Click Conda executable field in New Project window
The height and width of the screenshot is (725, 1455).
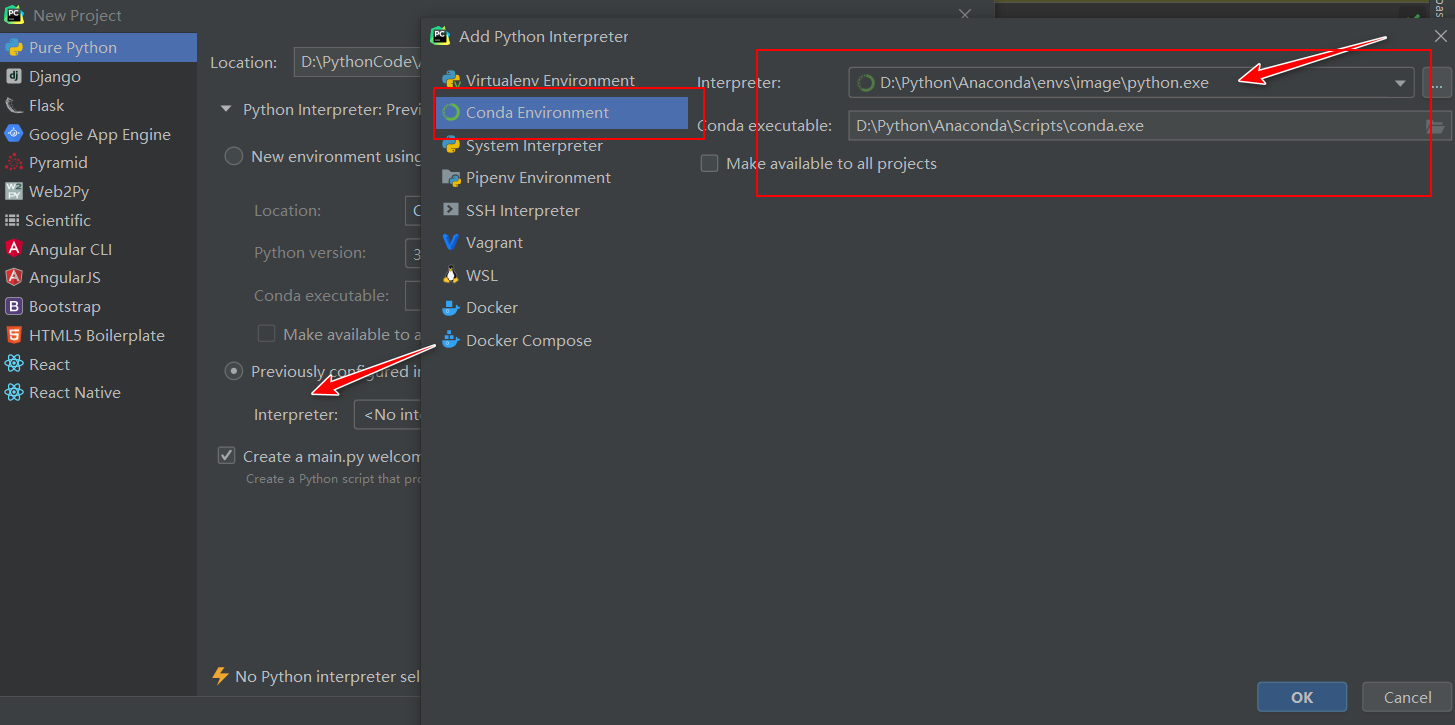pyautogui.click(x=413, y=295)
